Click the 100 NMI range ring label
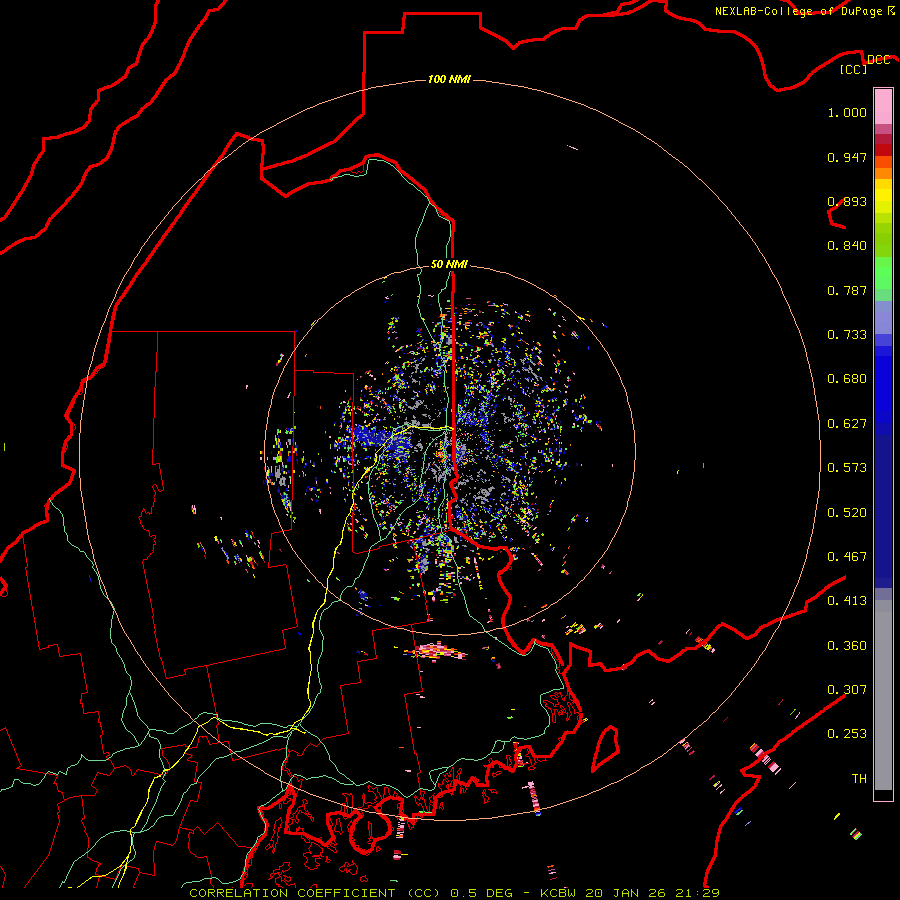 (449, 79)
